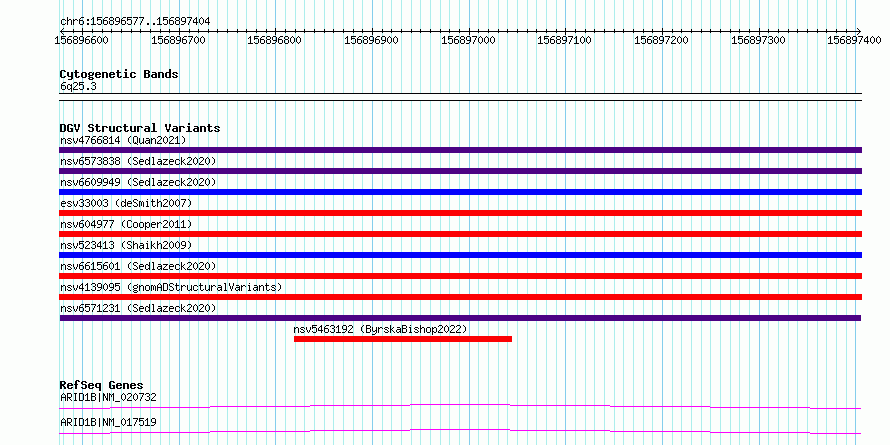
Task: Click the nsv4766814 (Quan2021) variant label
Action: [x=123, y=140]
